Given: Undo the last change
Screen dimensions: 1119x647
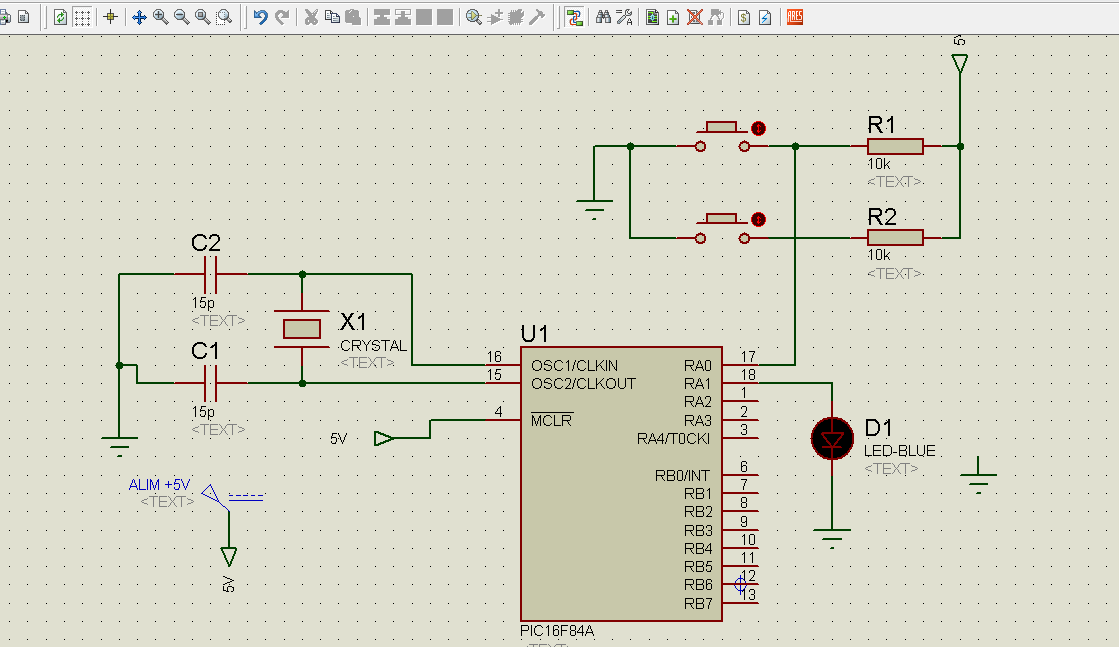Looking at the screenshot, I should [x=260, y=17].
